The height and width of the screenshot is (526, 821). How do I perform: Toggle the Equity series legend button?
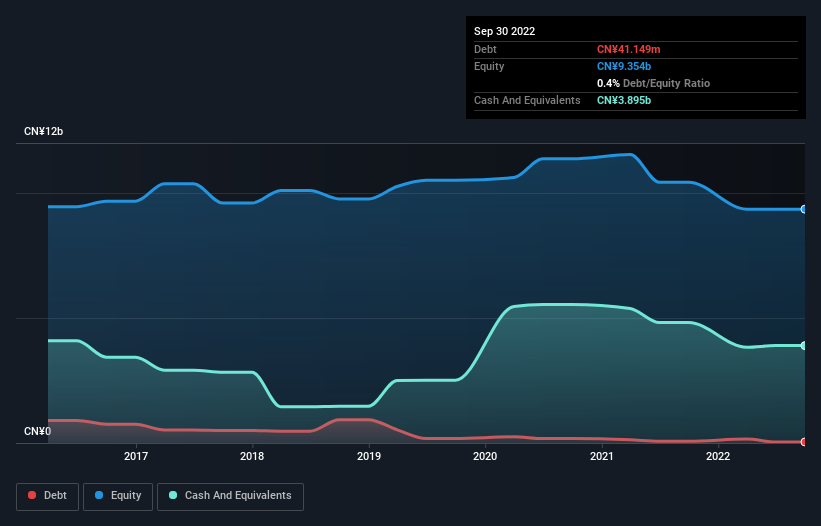click(118, 496)
